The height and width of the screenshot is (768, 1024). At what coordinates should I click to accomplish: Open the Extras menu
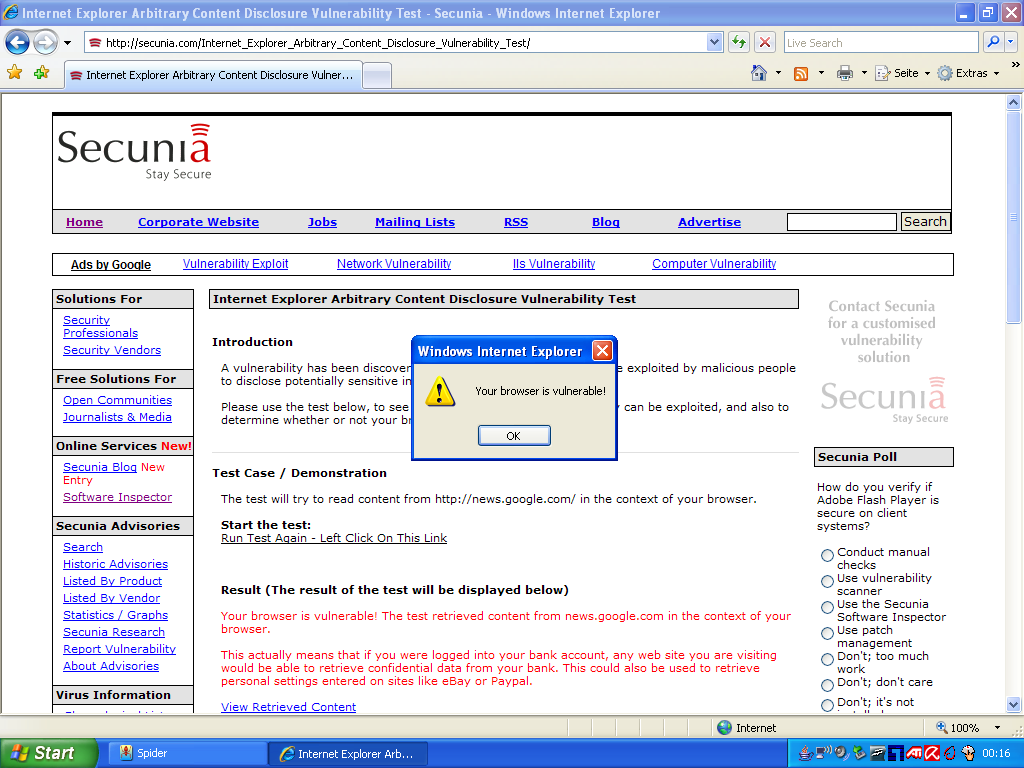coord(968,73)
